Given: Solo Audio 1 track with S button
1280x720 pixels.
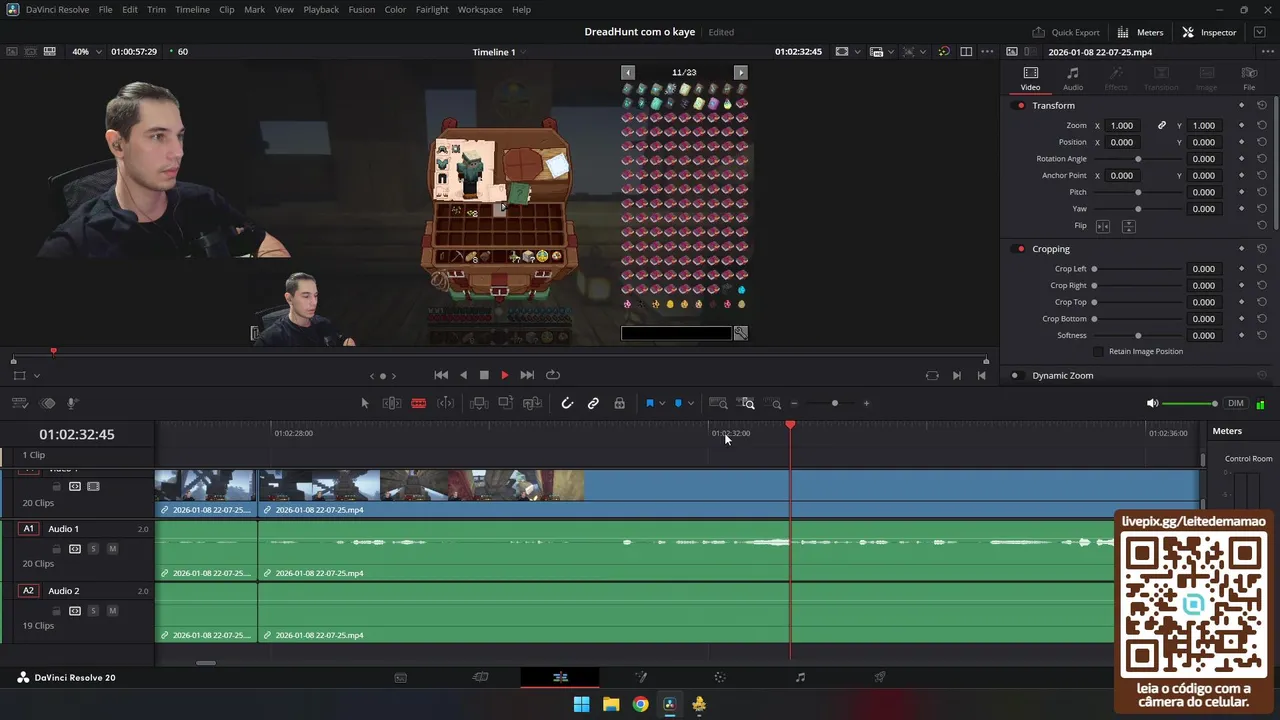Looking at the screenshot, I should point(93,549).
